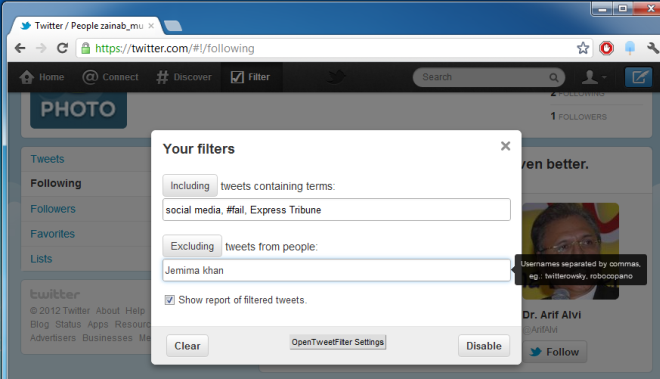Image resolution: width=660 pixels, height=379 pixels.
Task: Open the Apps footer link
Action: point(98,324)
